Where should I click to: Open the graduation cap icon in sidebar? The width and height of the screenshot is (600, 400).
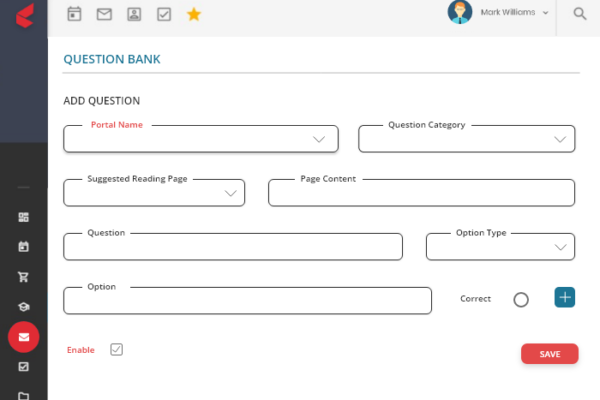[x=23, y=307]
